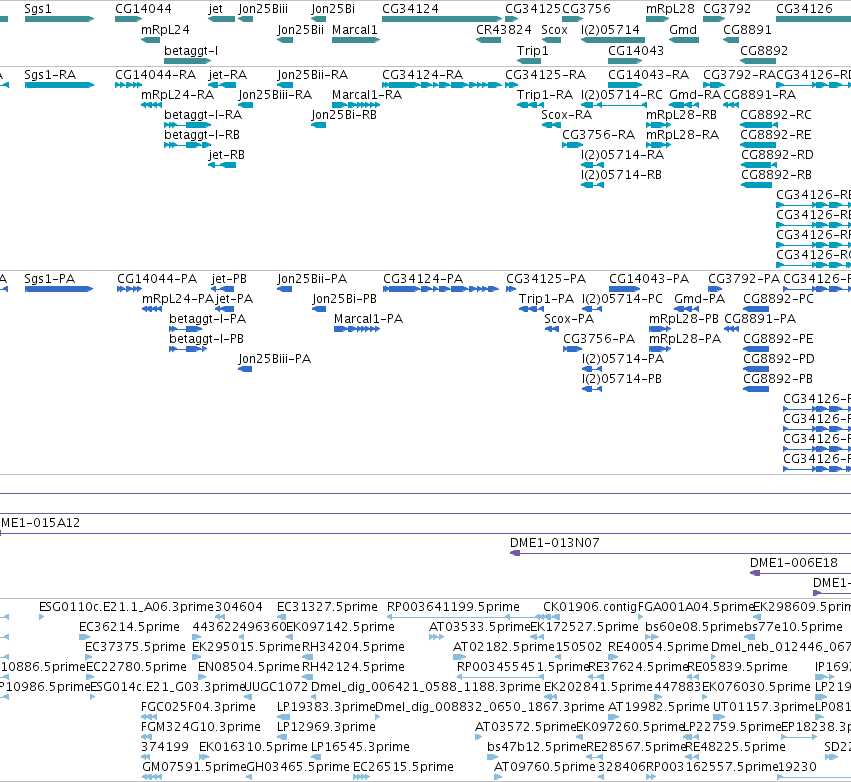Select the l(2)05714-RB transcript label
Screen dimensions: 851x782
pos(621,175)
